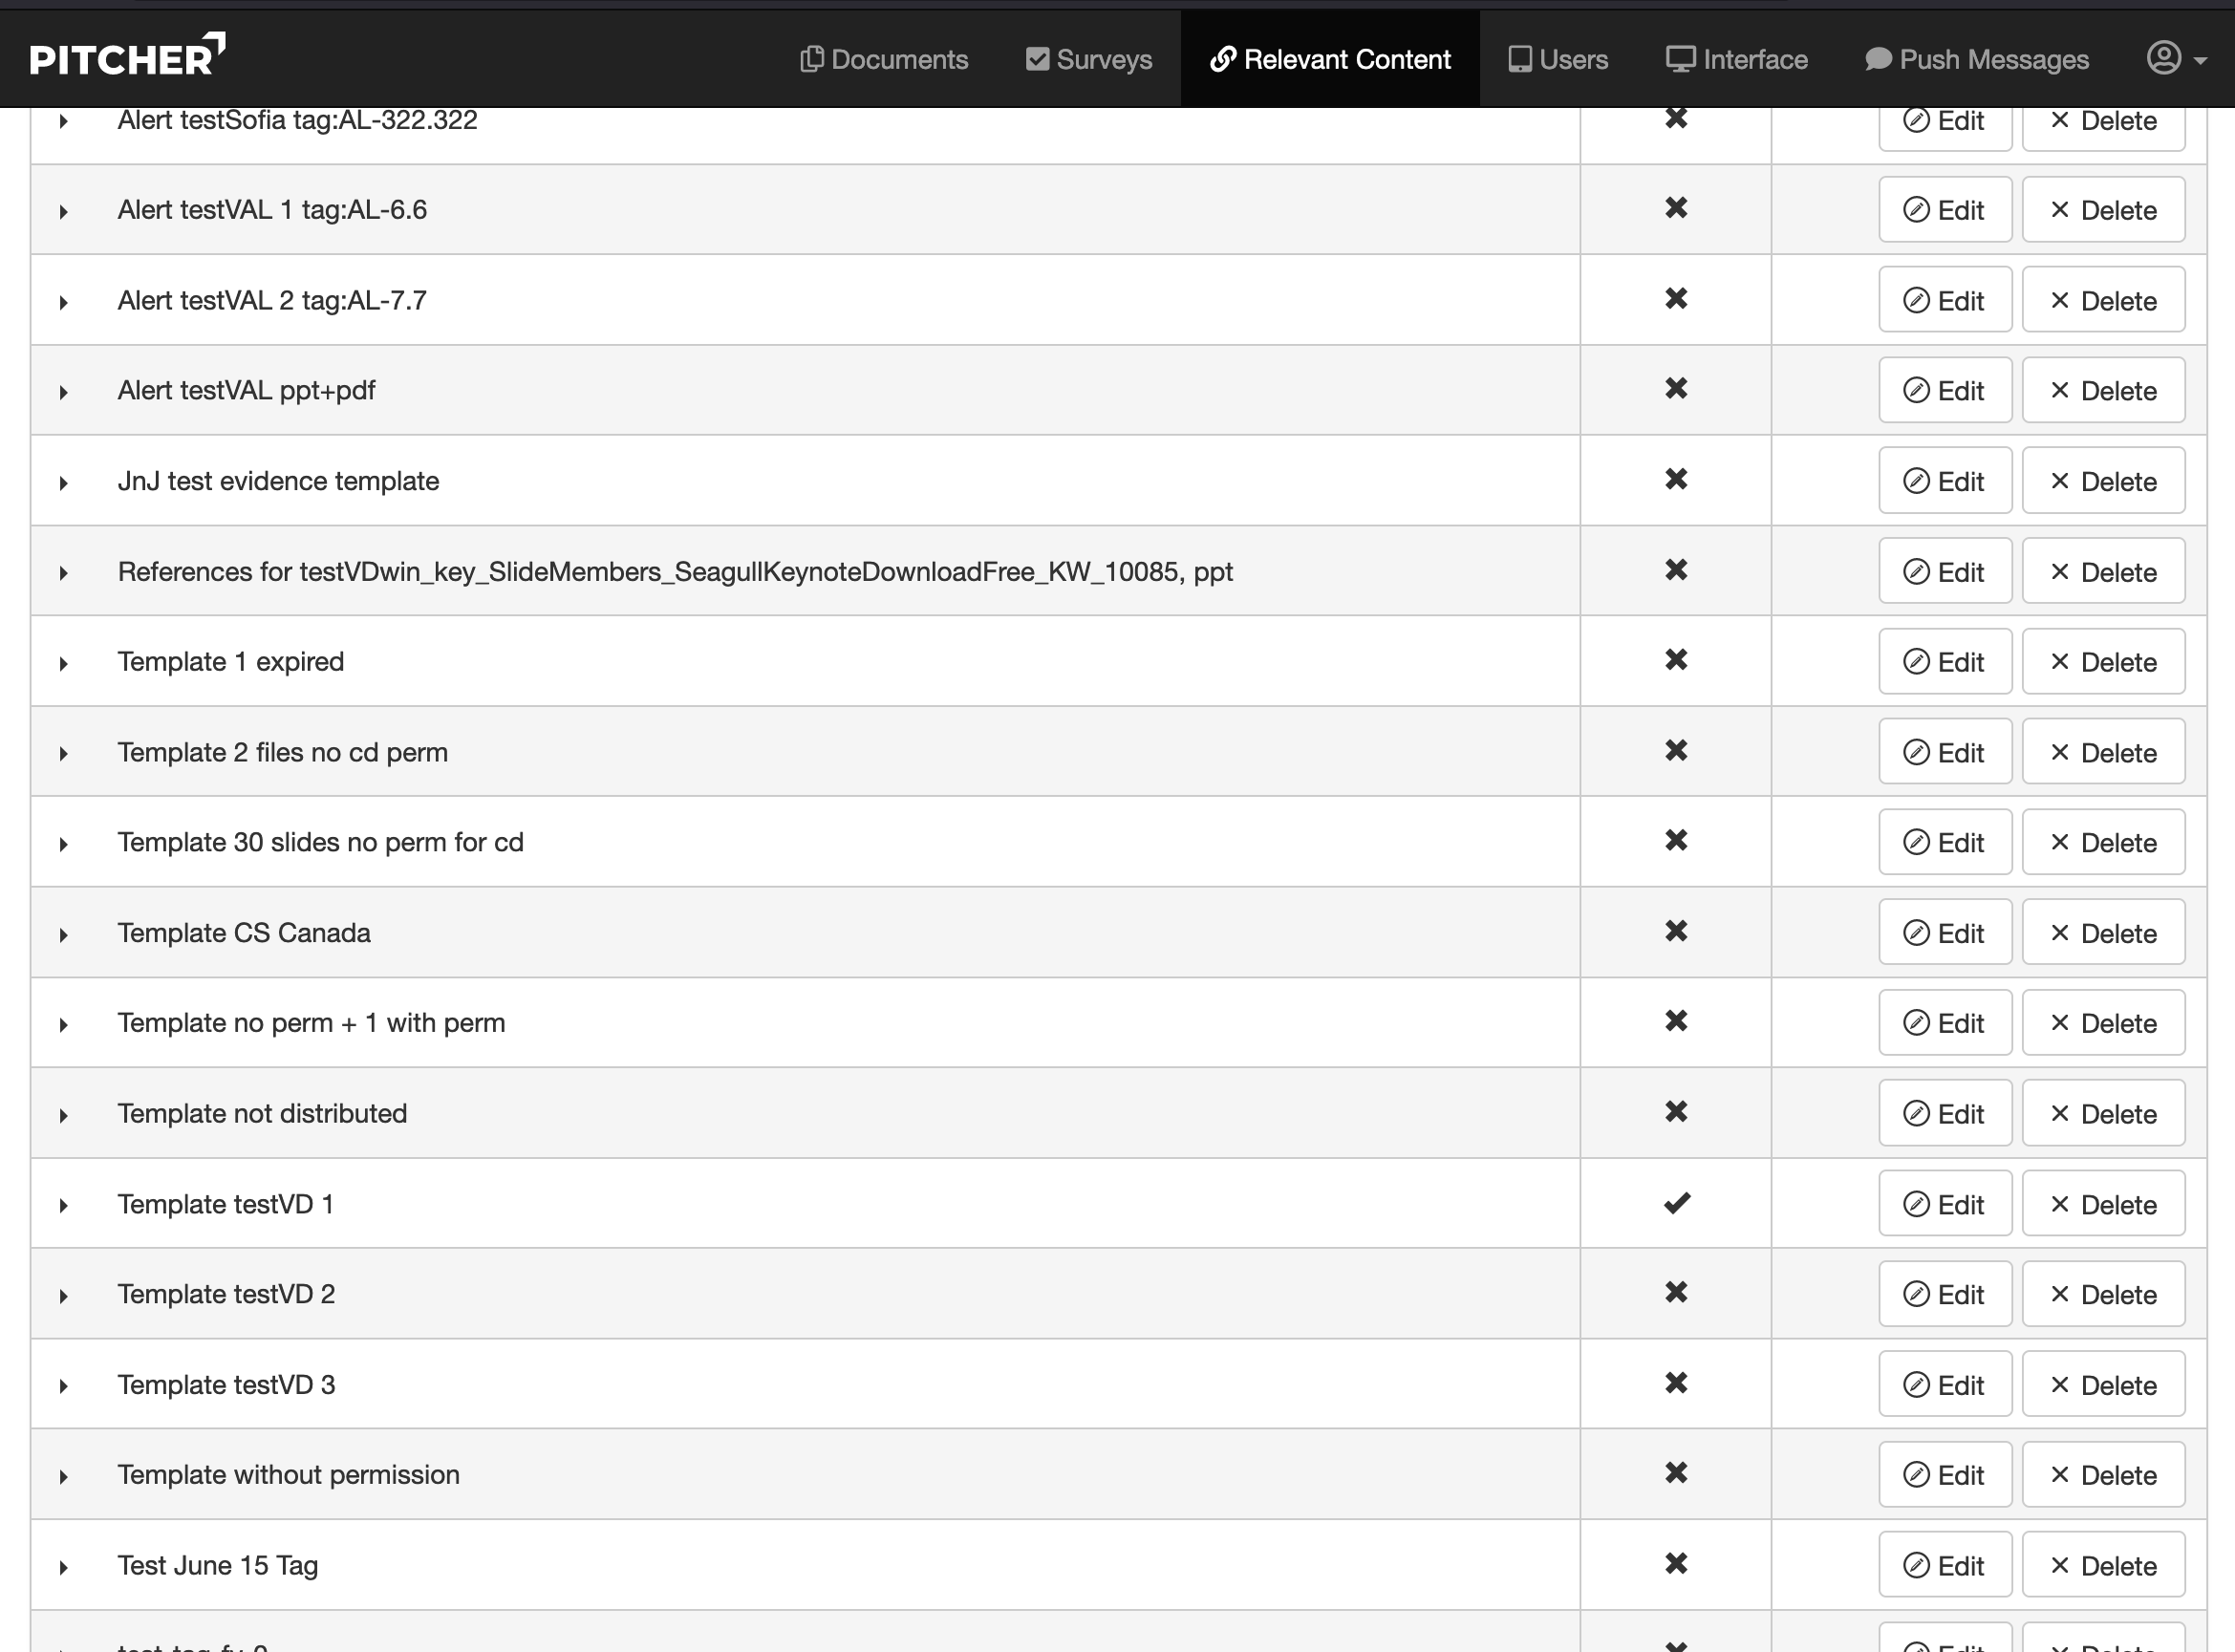The height and width of the screenshot is (1652, 2235).
Task: Edit Alert testVAL 1 tag:AL-6.6
Action: pyautogui.click(x=1944, y=210)
